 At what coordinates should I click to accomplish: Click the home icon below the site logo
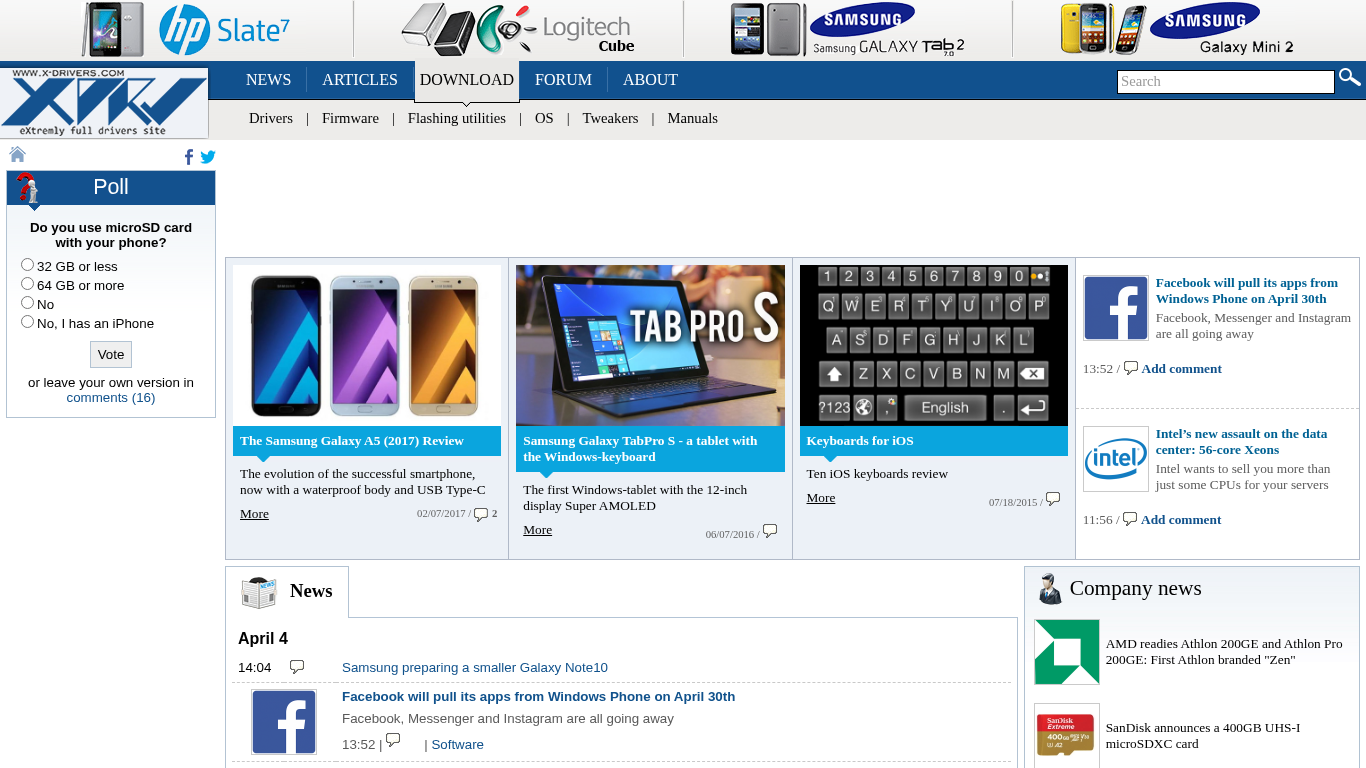pos(17,154)
